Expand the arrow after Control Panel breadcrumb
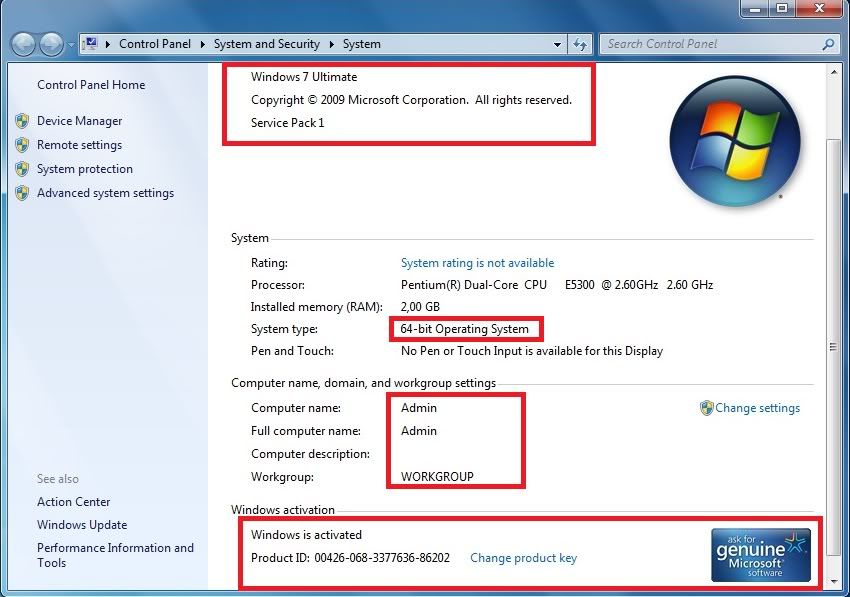Image resolution: width=850 pixels, height=597 pixels. coord(203,44)
